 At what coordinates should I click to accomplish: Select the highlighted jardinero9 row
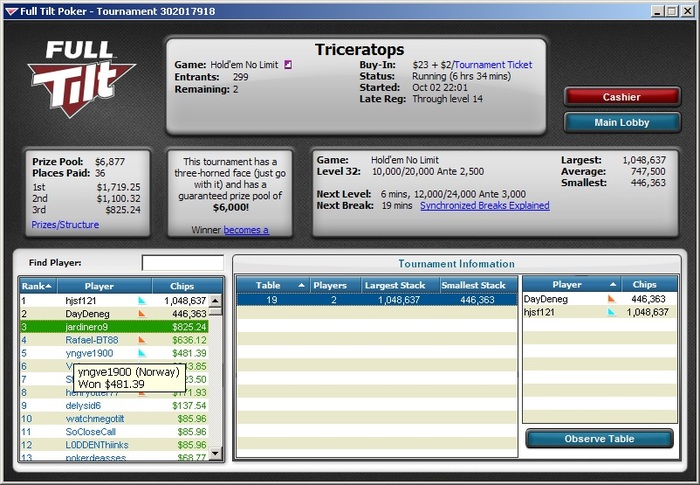[114, 327]
